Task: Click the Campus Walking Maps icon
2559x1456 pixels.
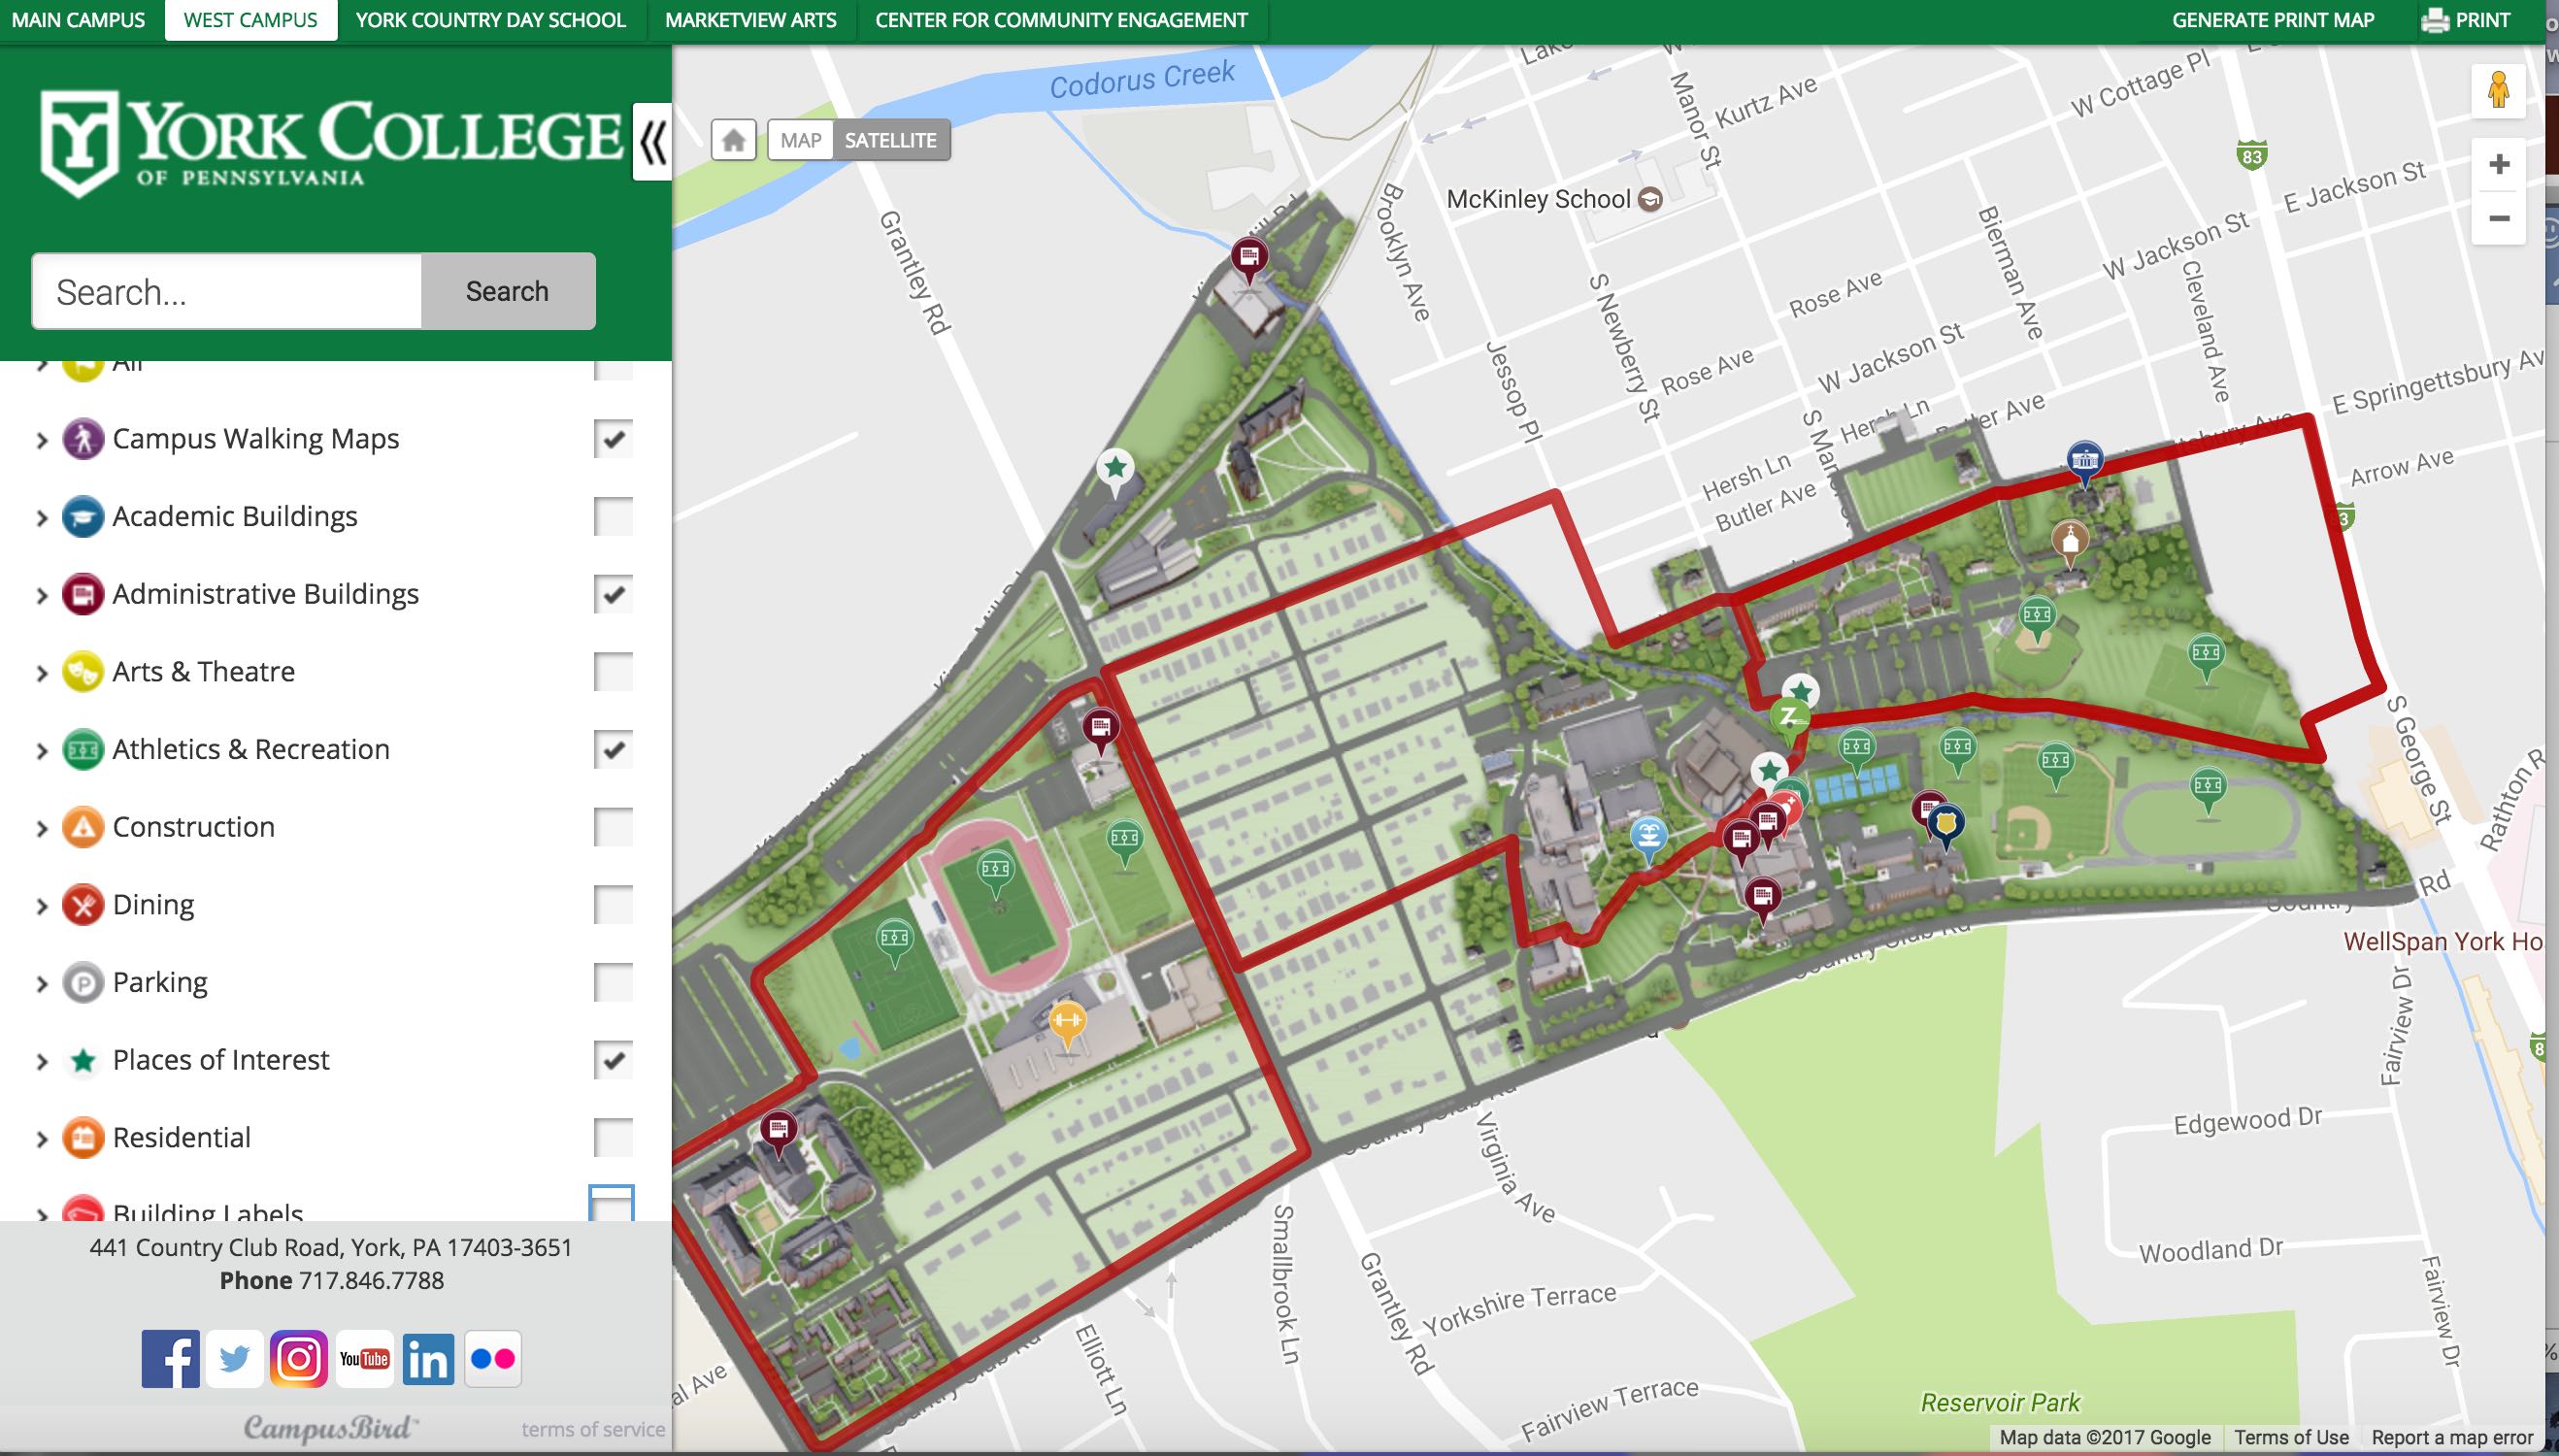Action: click(84, 438)
